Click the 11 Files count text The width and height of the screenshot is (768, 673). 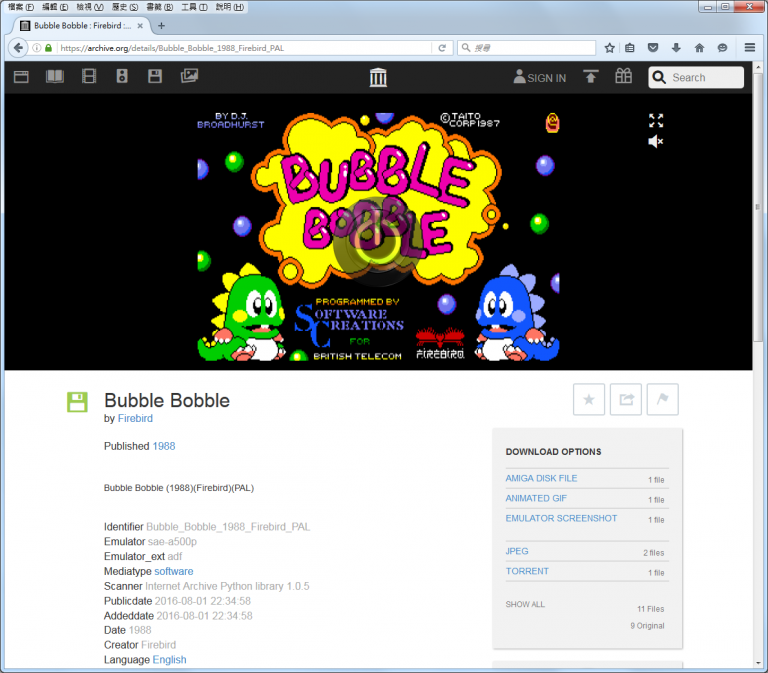coord(650,609)
